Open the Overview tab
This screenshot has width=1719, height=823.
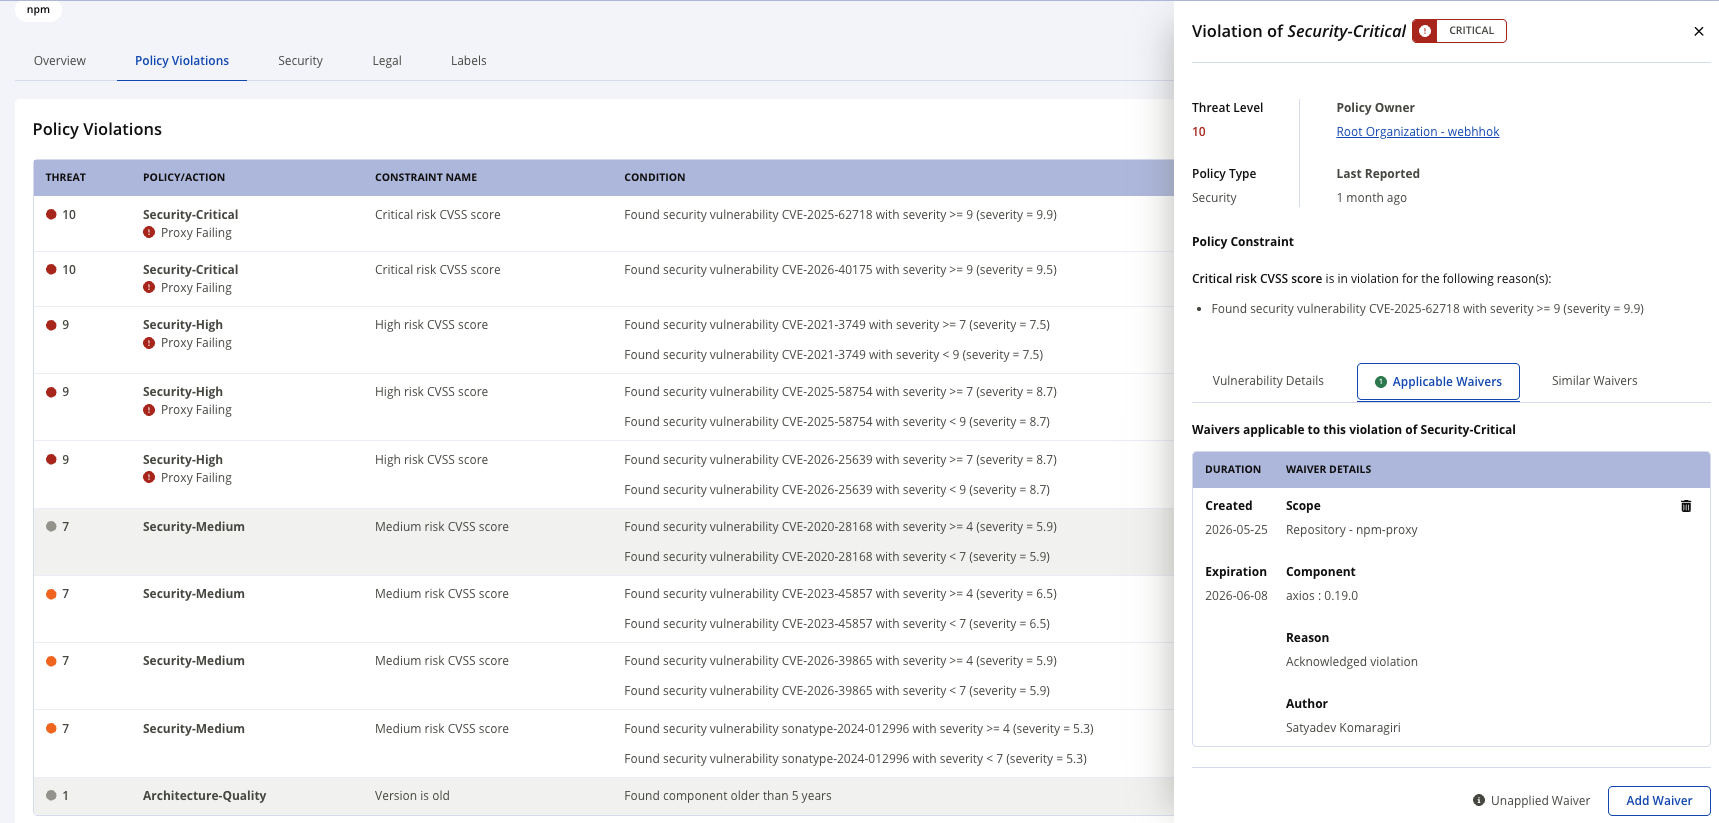(60, 61)
